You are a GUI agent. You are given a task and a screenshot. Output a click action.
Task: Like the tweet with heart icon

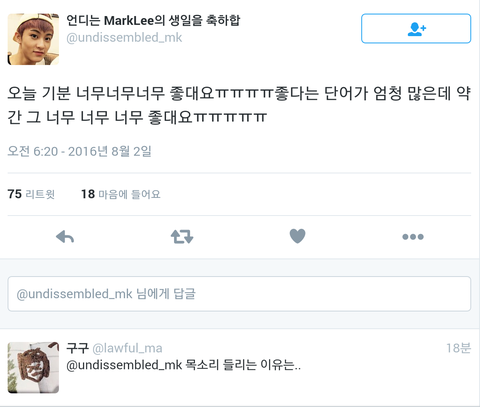[297, 236]
